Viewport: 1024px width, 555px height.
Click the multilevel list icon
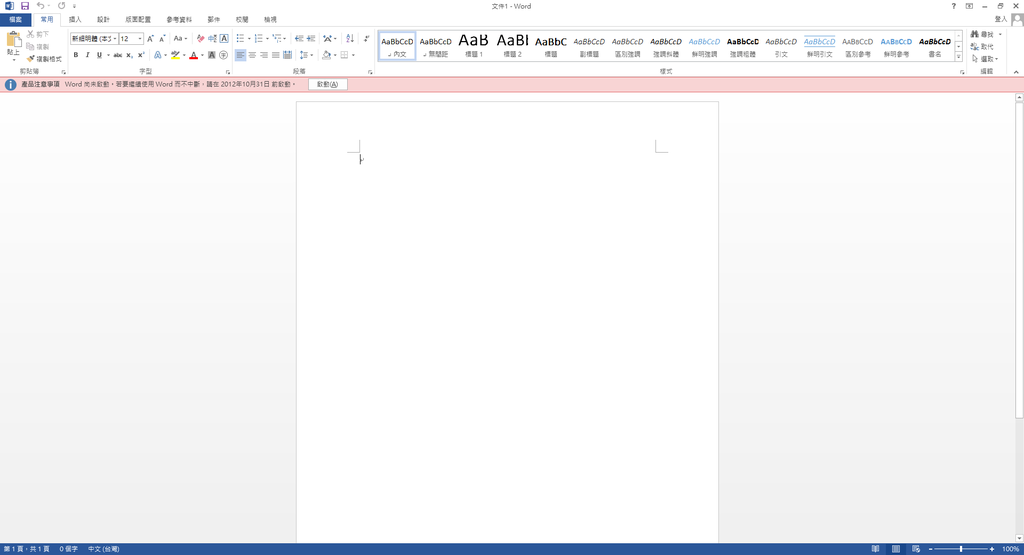pyautogui.click(x=277, y=39)
